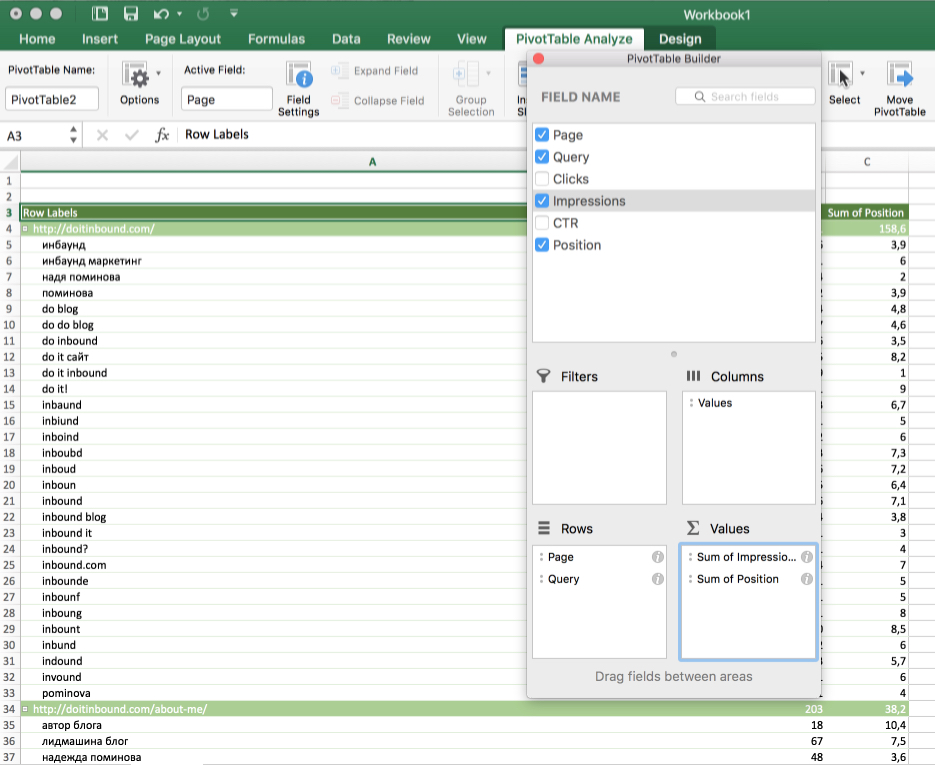Open the Review tab
The height and width of the screenshot is (765, 935).
pos(408,39)
